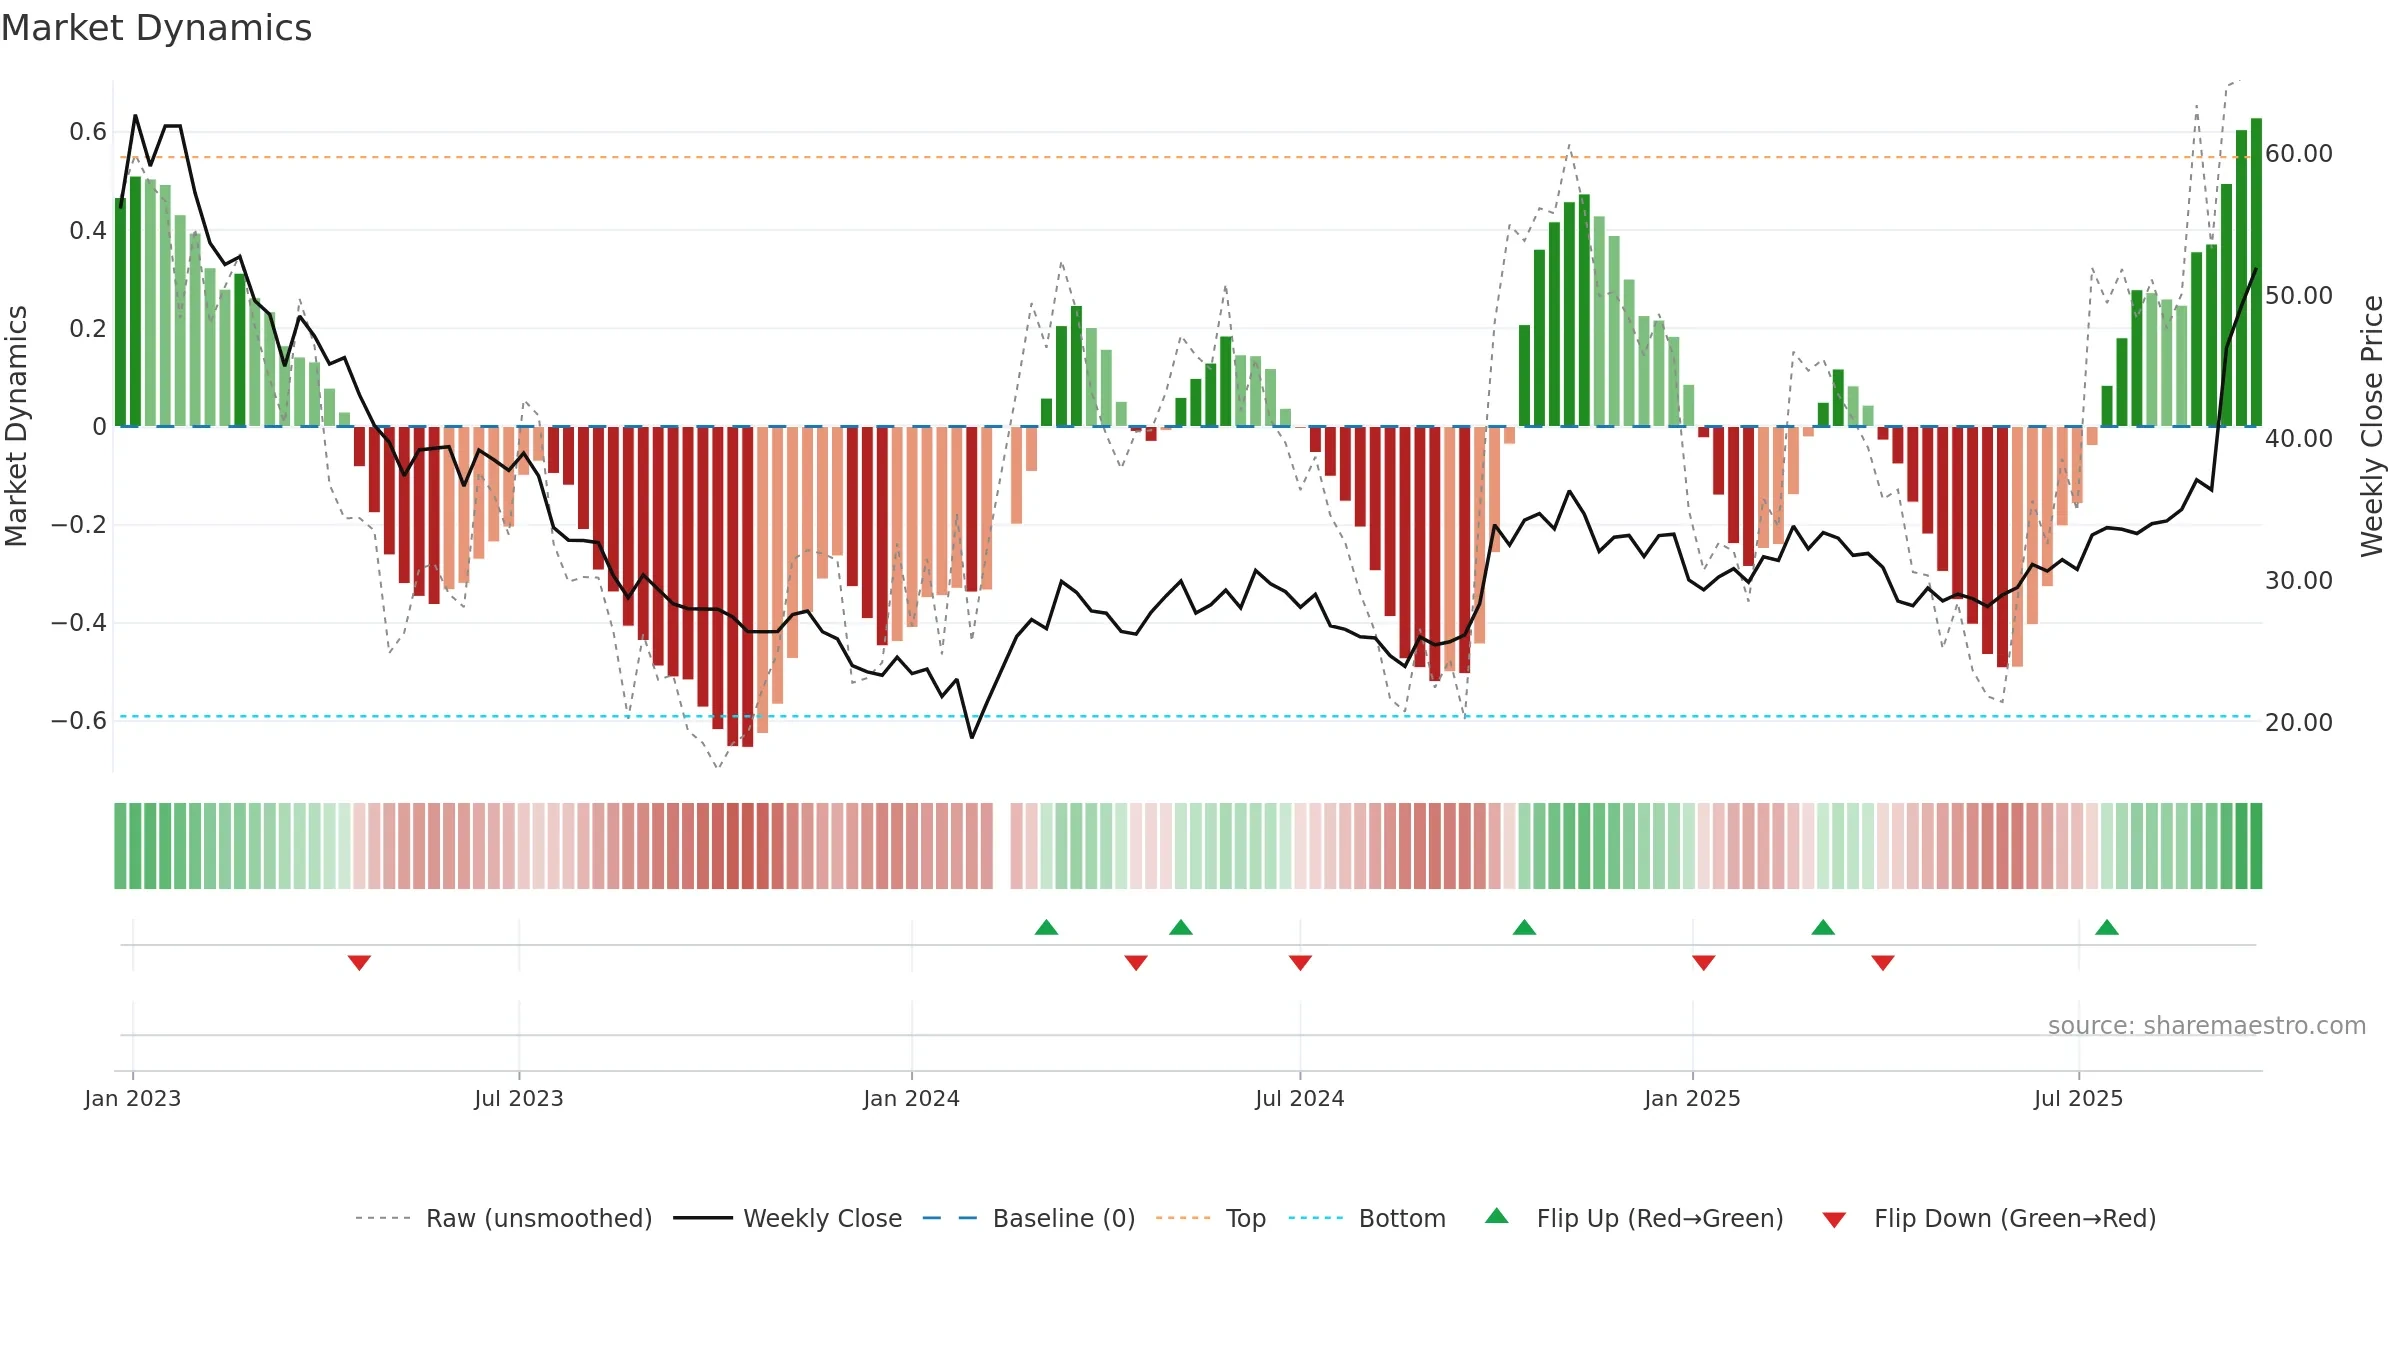Click the only red flip-down marker before Jul 2023
The width and height of the screenshot is (2400, 1350).
pyautogui.click(x=359, y=963)
